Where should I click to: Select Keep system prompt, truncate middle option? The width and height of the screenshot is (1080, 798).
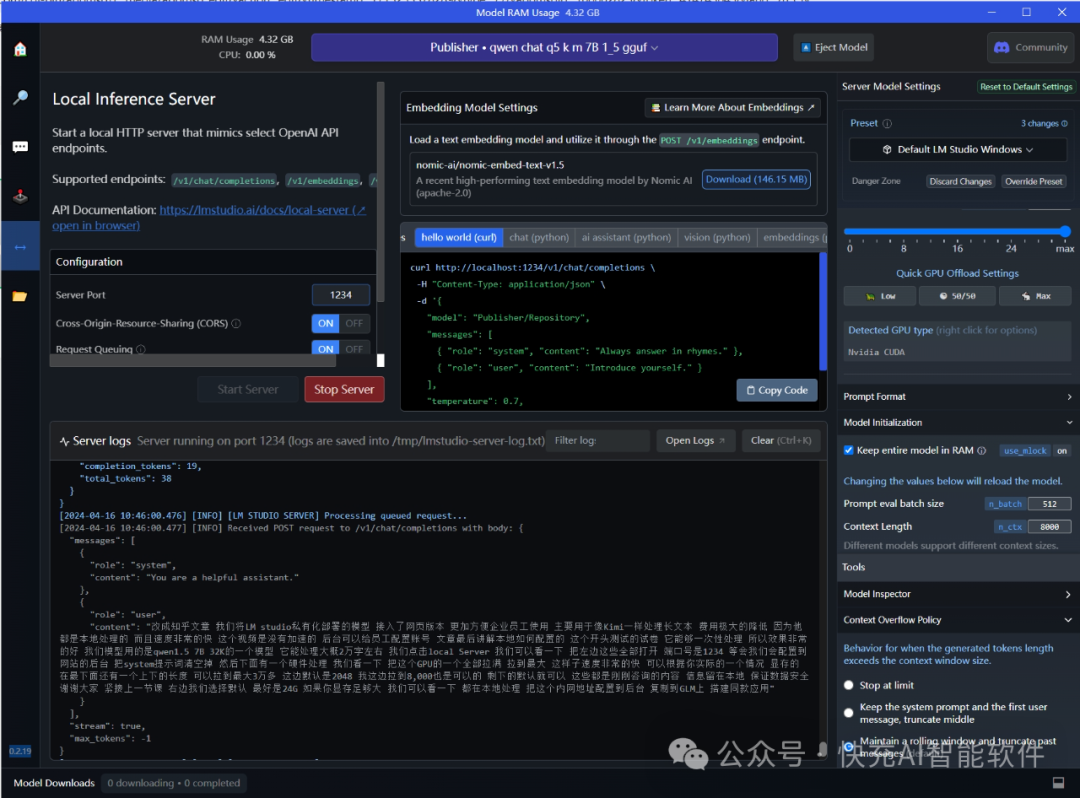point(849,713)
